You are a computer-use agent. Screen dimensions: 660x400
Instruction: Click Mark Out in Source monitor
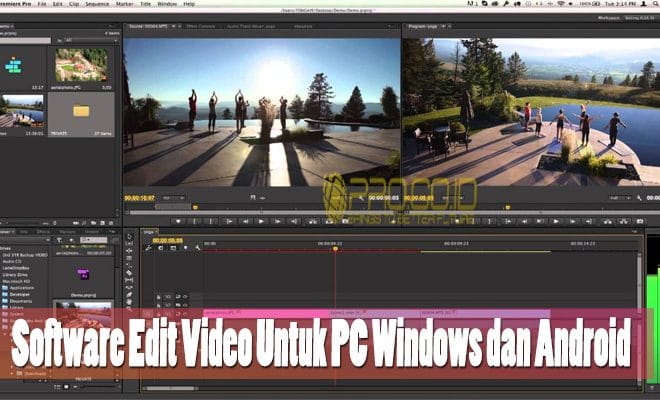pyautogui.click(x=210, y=221)
